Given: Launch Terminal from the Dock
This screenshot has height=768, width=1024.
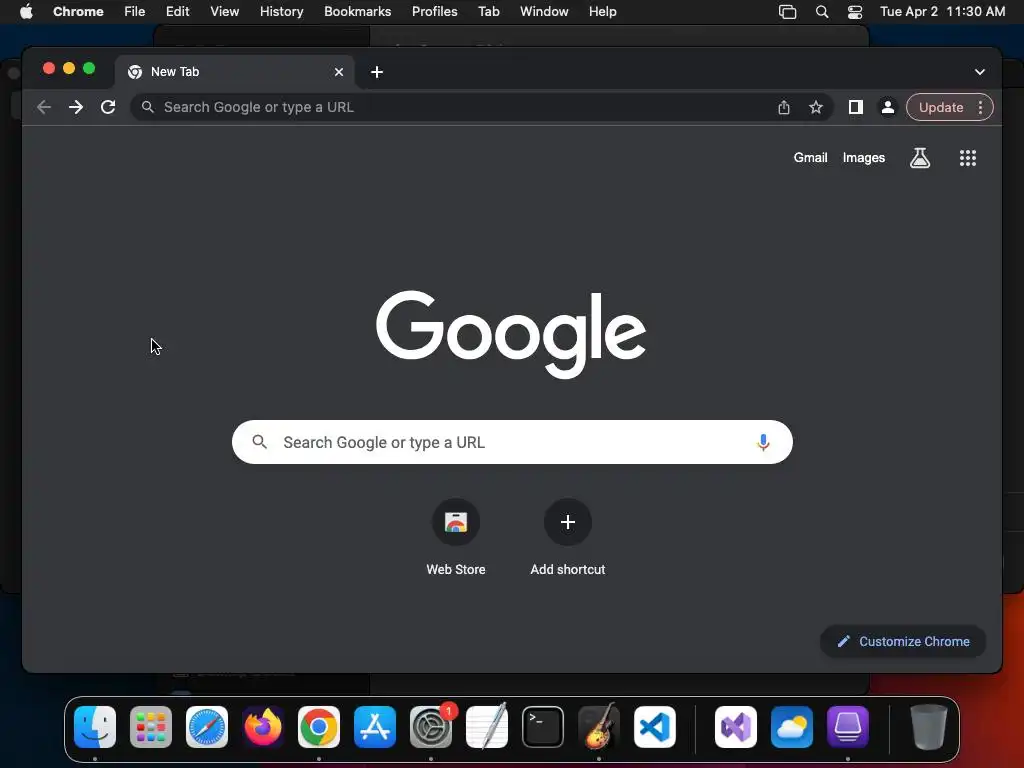Looking at the screenshot, I should pyautogui.click(x=543, y=727).
